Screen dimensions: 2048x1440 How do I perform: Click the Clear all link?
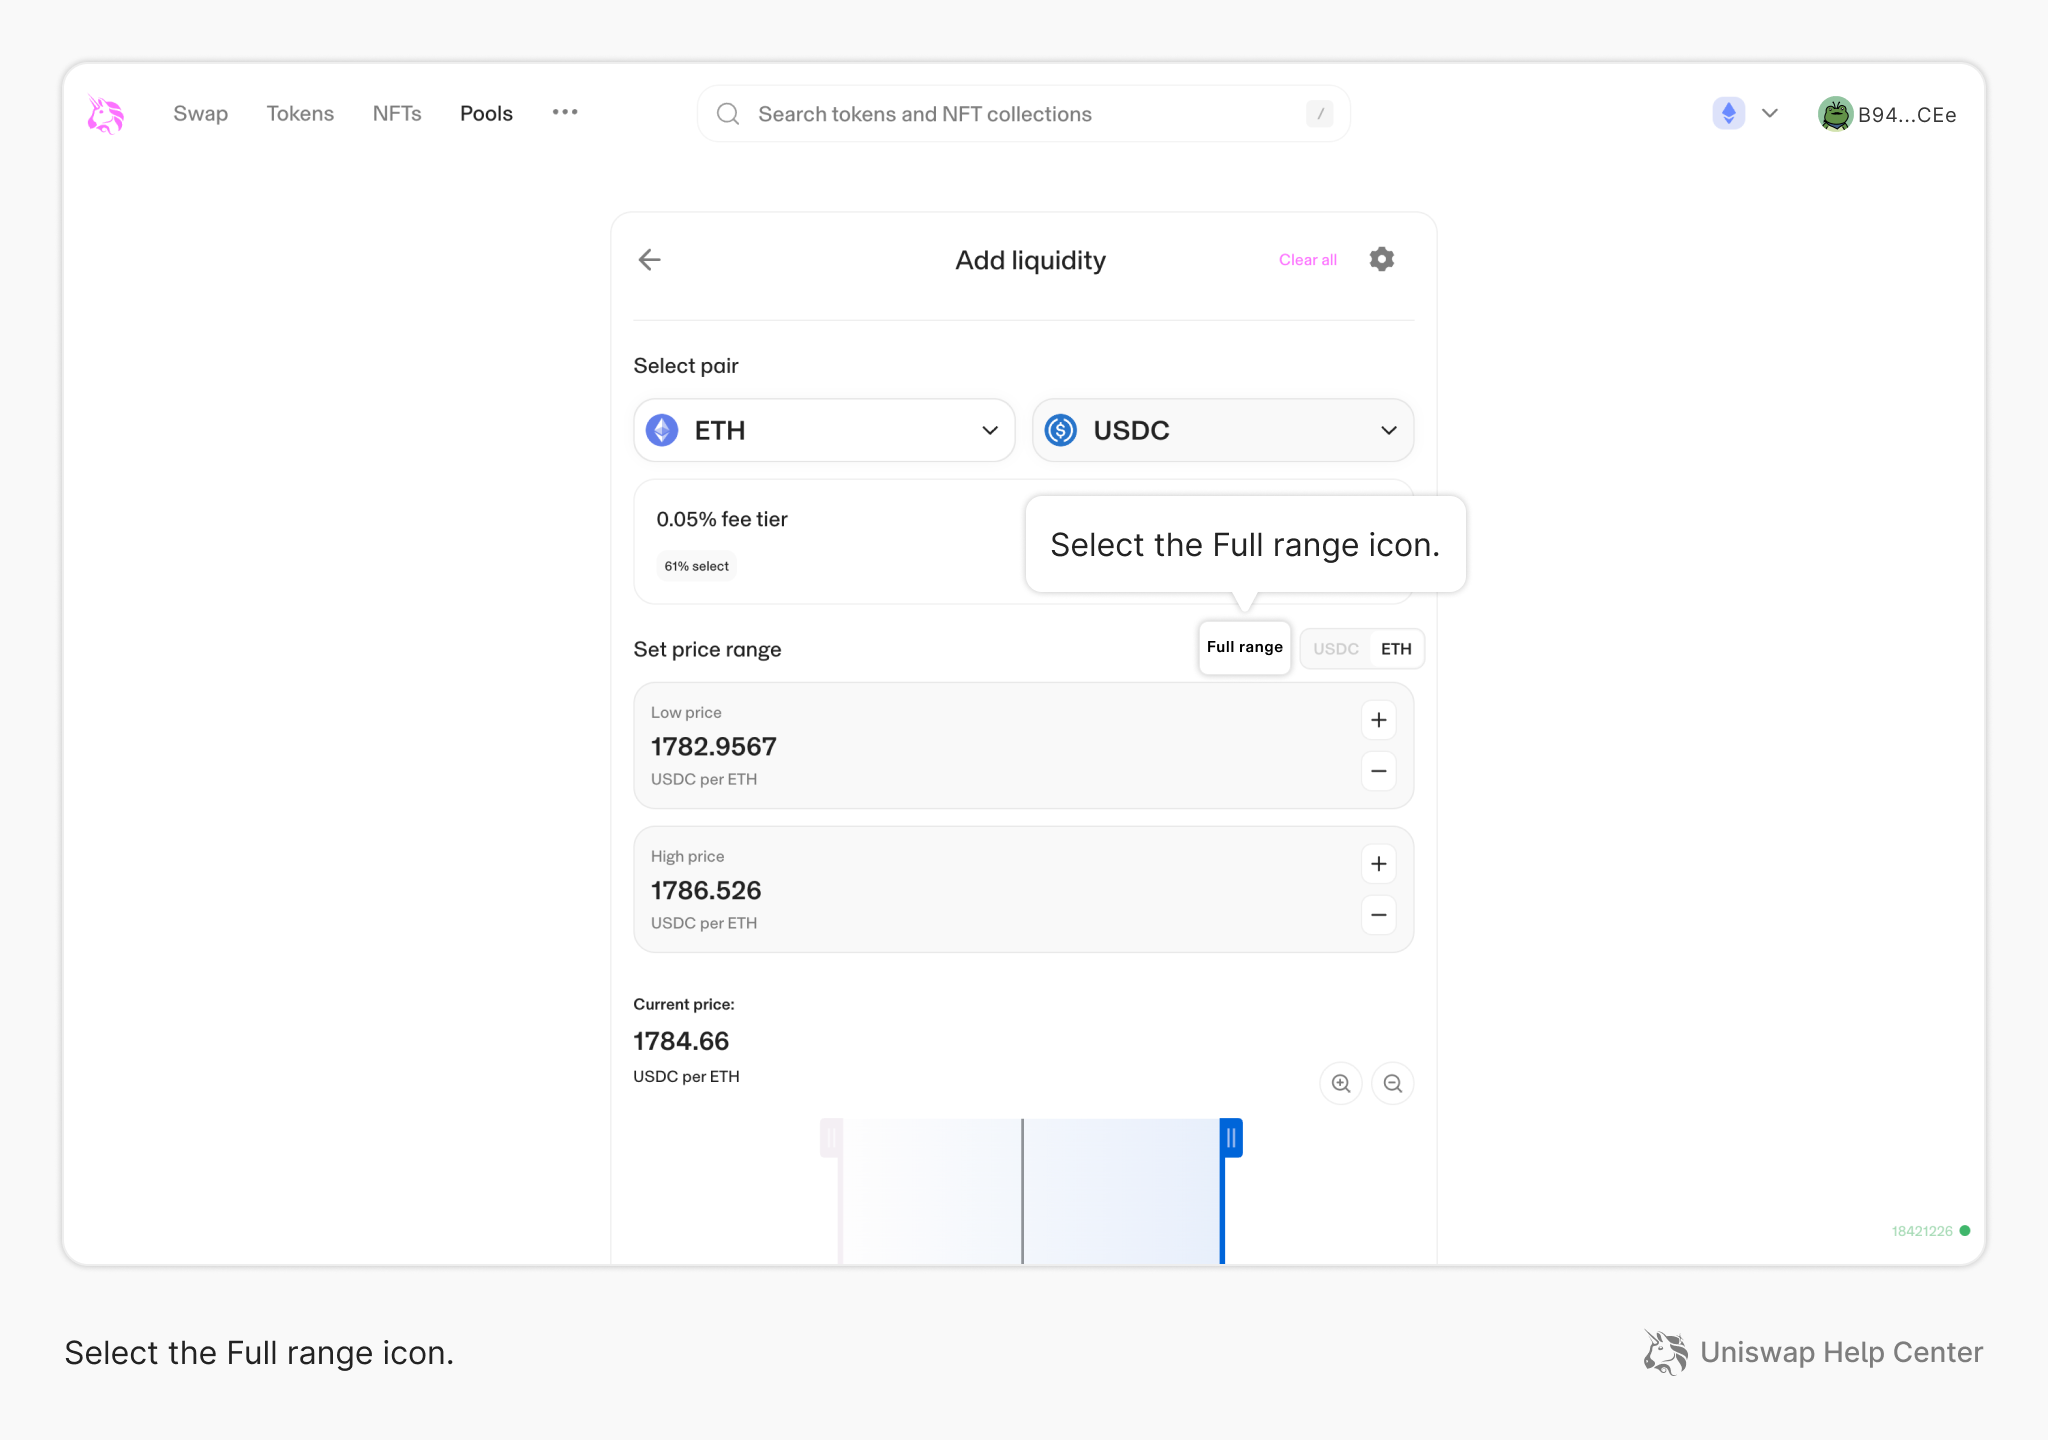coord(1307,260)
